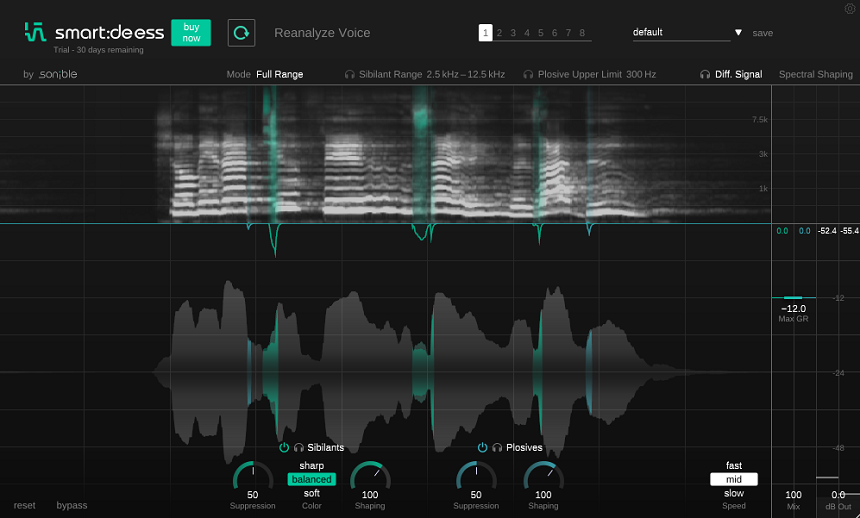Set Speed to mid
The image size is (860, 518).
734,479
